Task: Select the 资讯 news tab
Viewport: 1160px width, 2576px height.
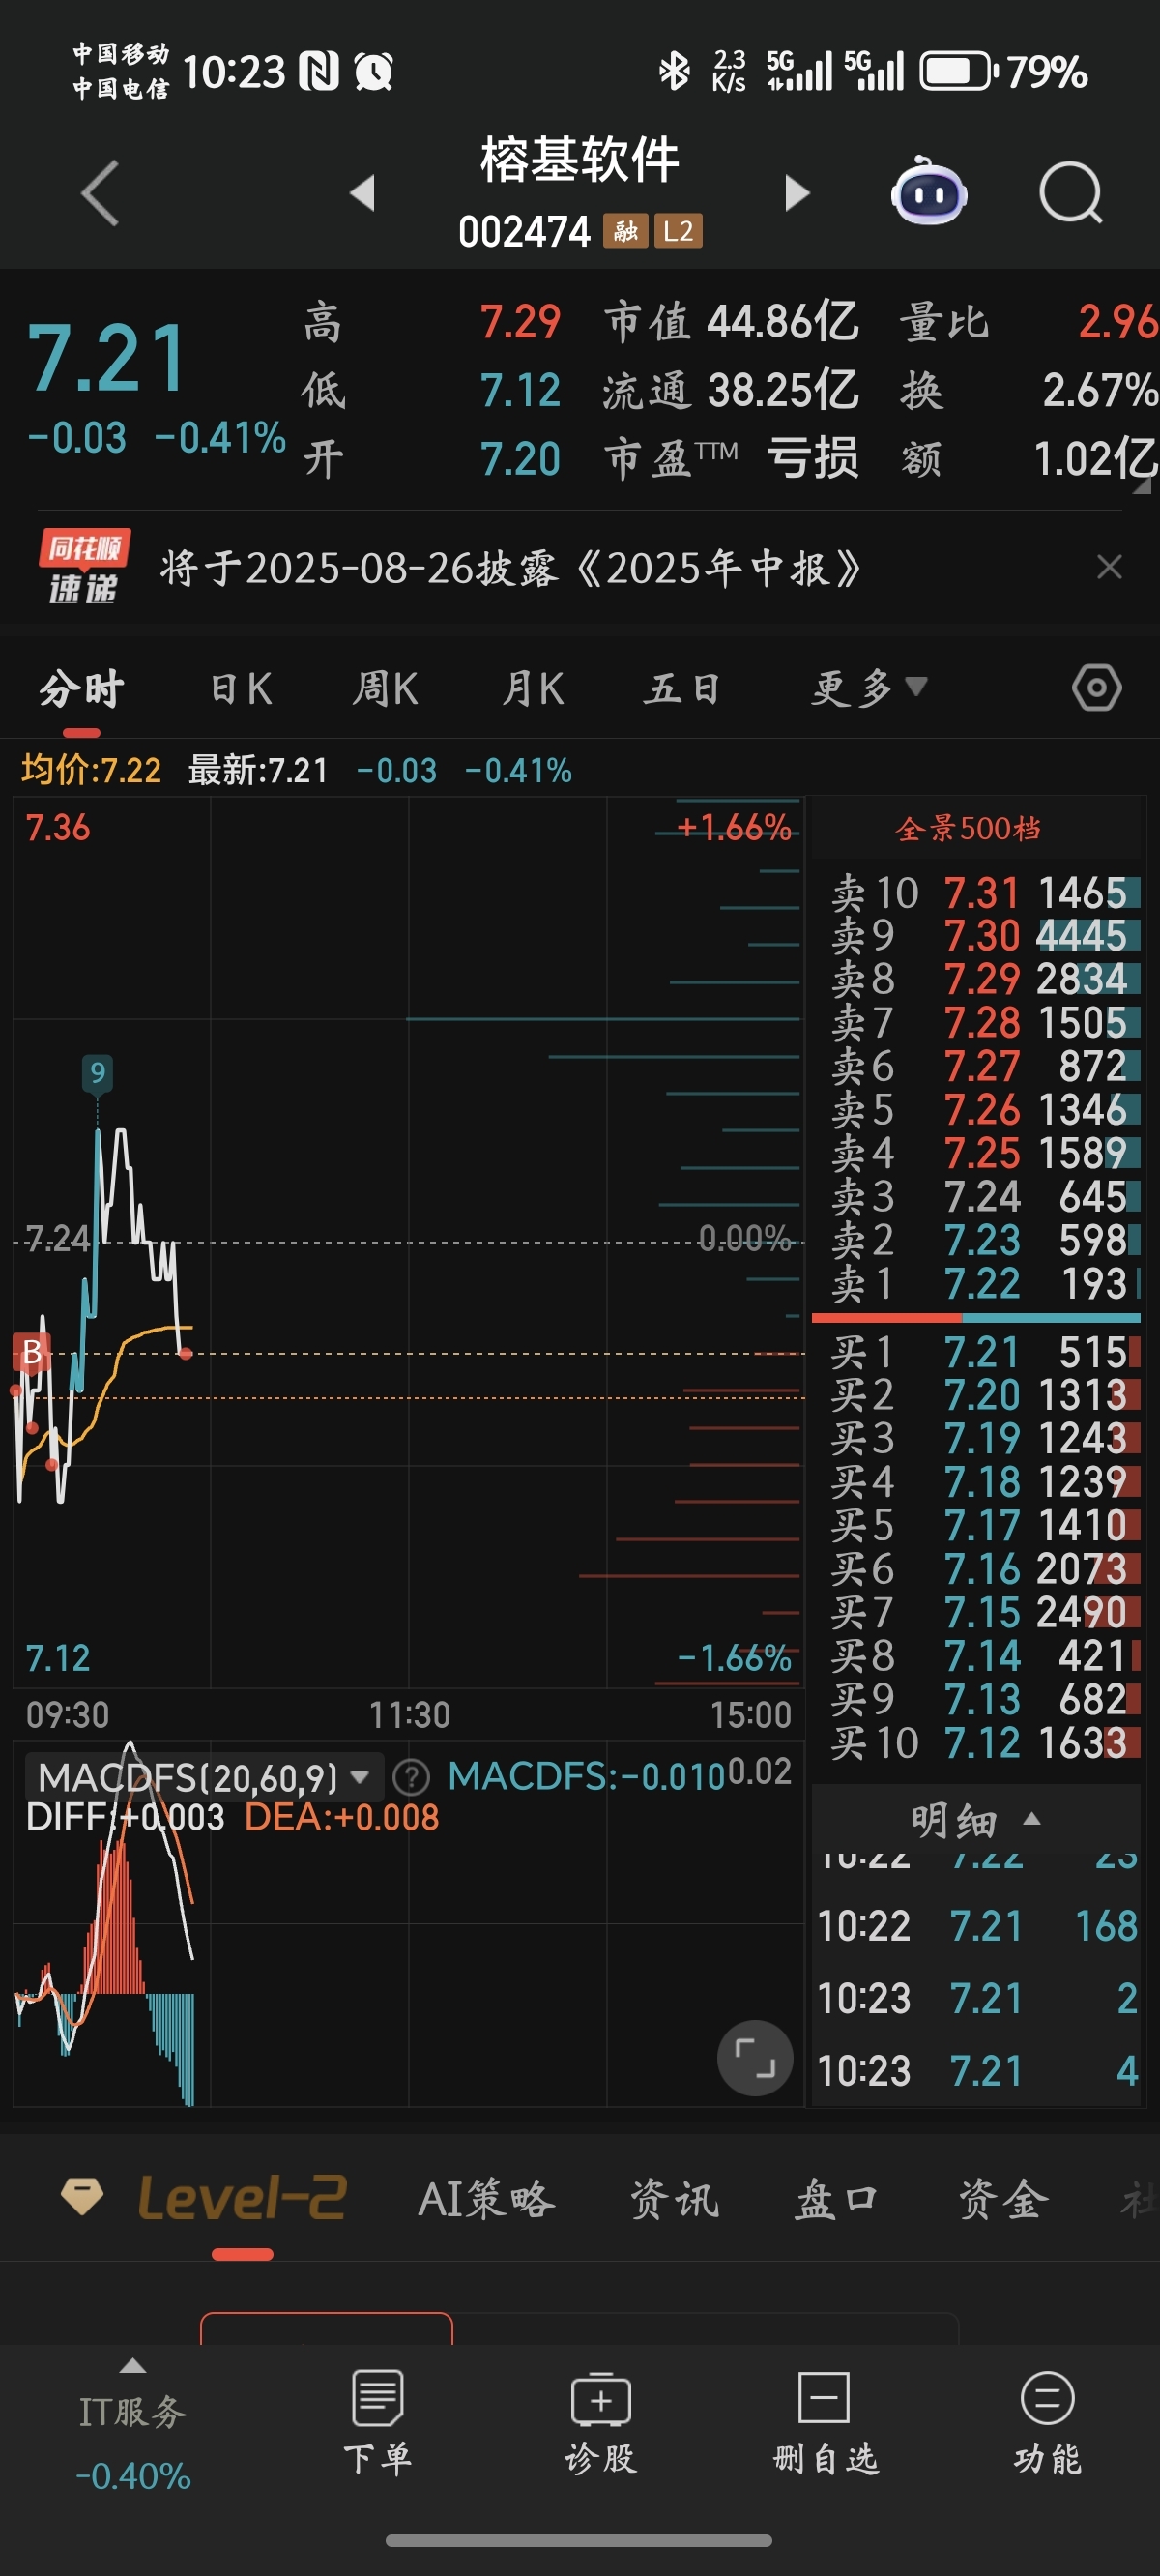Action: point(674,2198)
